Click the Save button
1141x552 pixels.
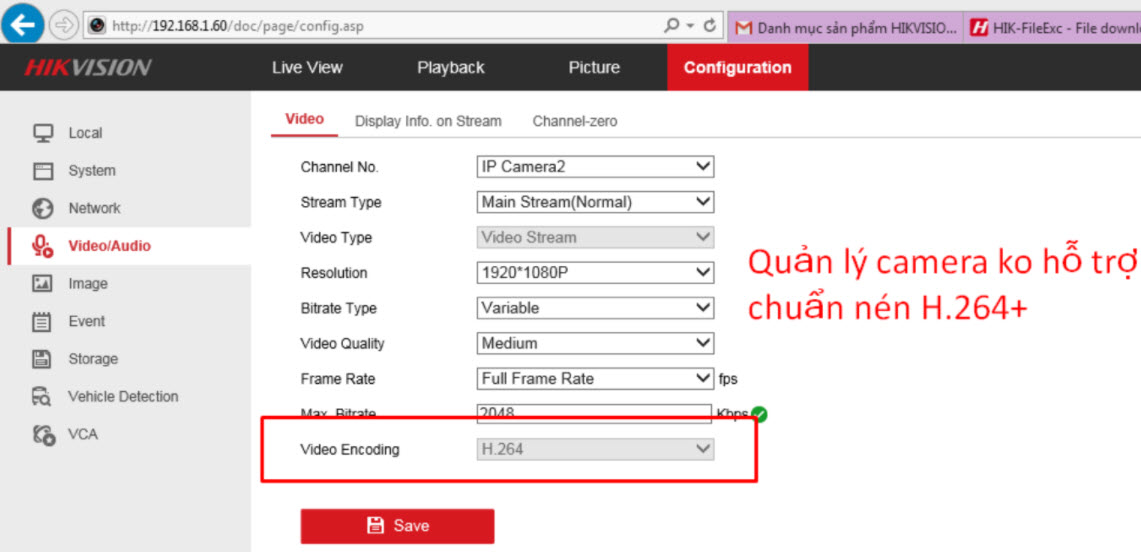(x=397, y=526)
